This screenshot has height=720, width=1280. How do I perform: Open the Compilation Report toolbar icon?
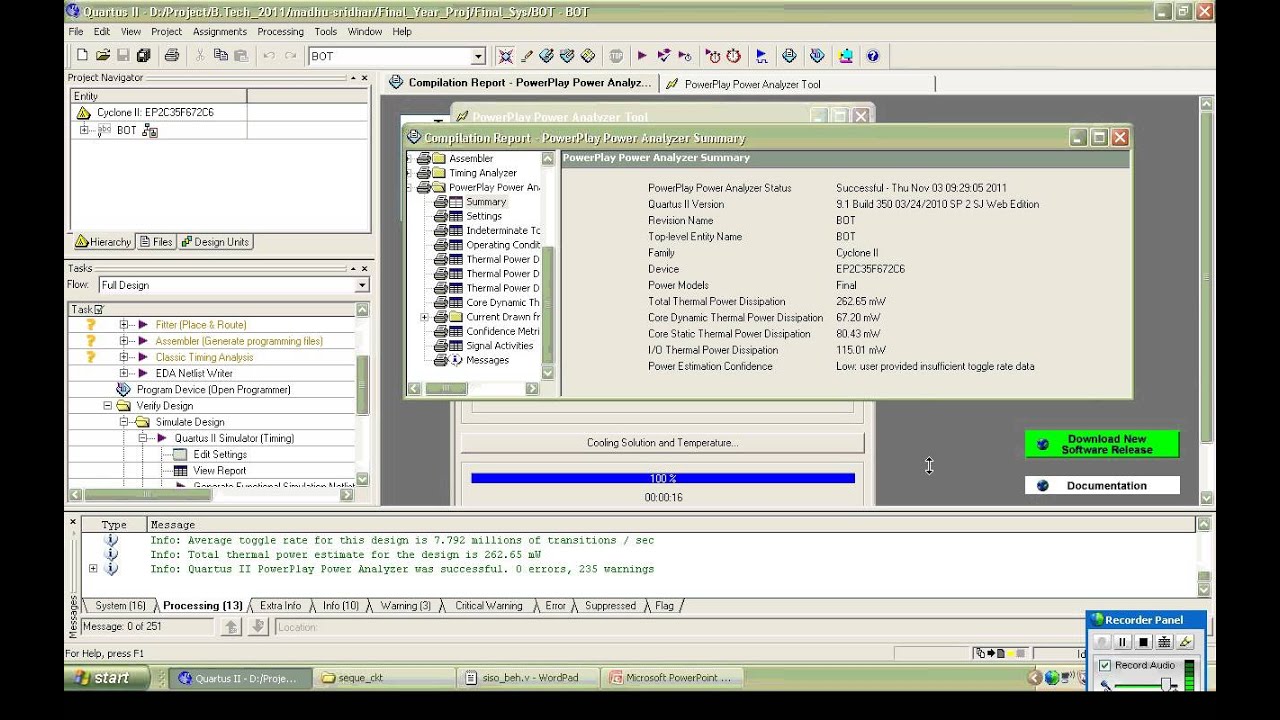coord(789,56)
